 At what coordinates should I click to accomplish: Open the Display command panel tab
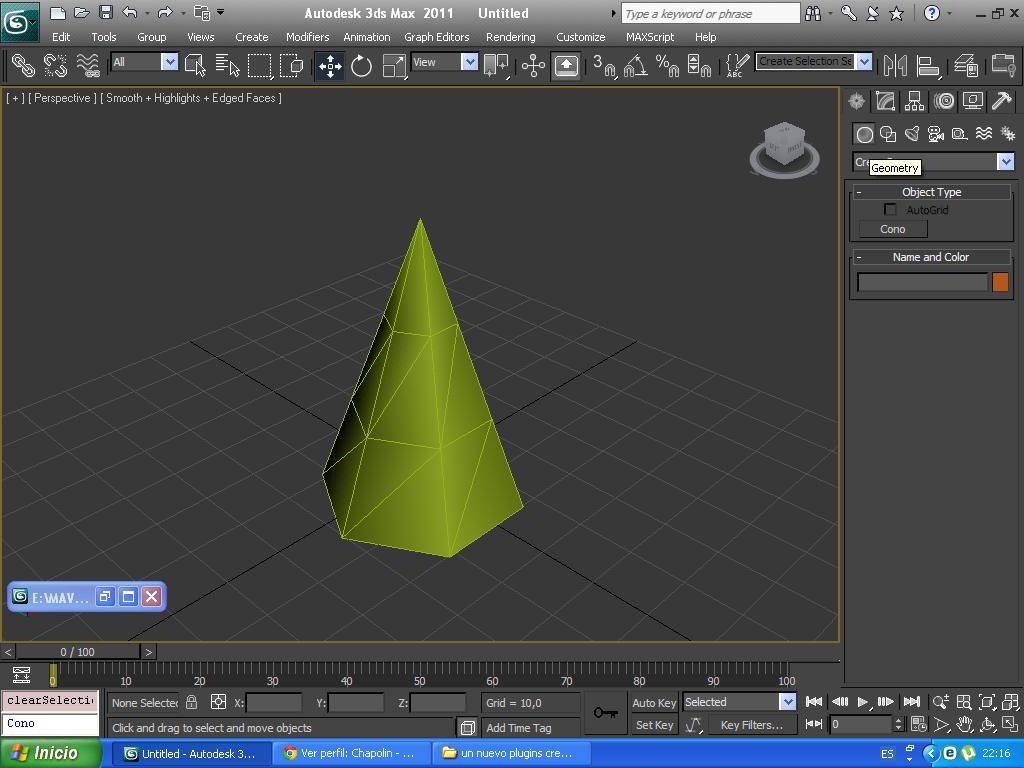click(972, 101)
